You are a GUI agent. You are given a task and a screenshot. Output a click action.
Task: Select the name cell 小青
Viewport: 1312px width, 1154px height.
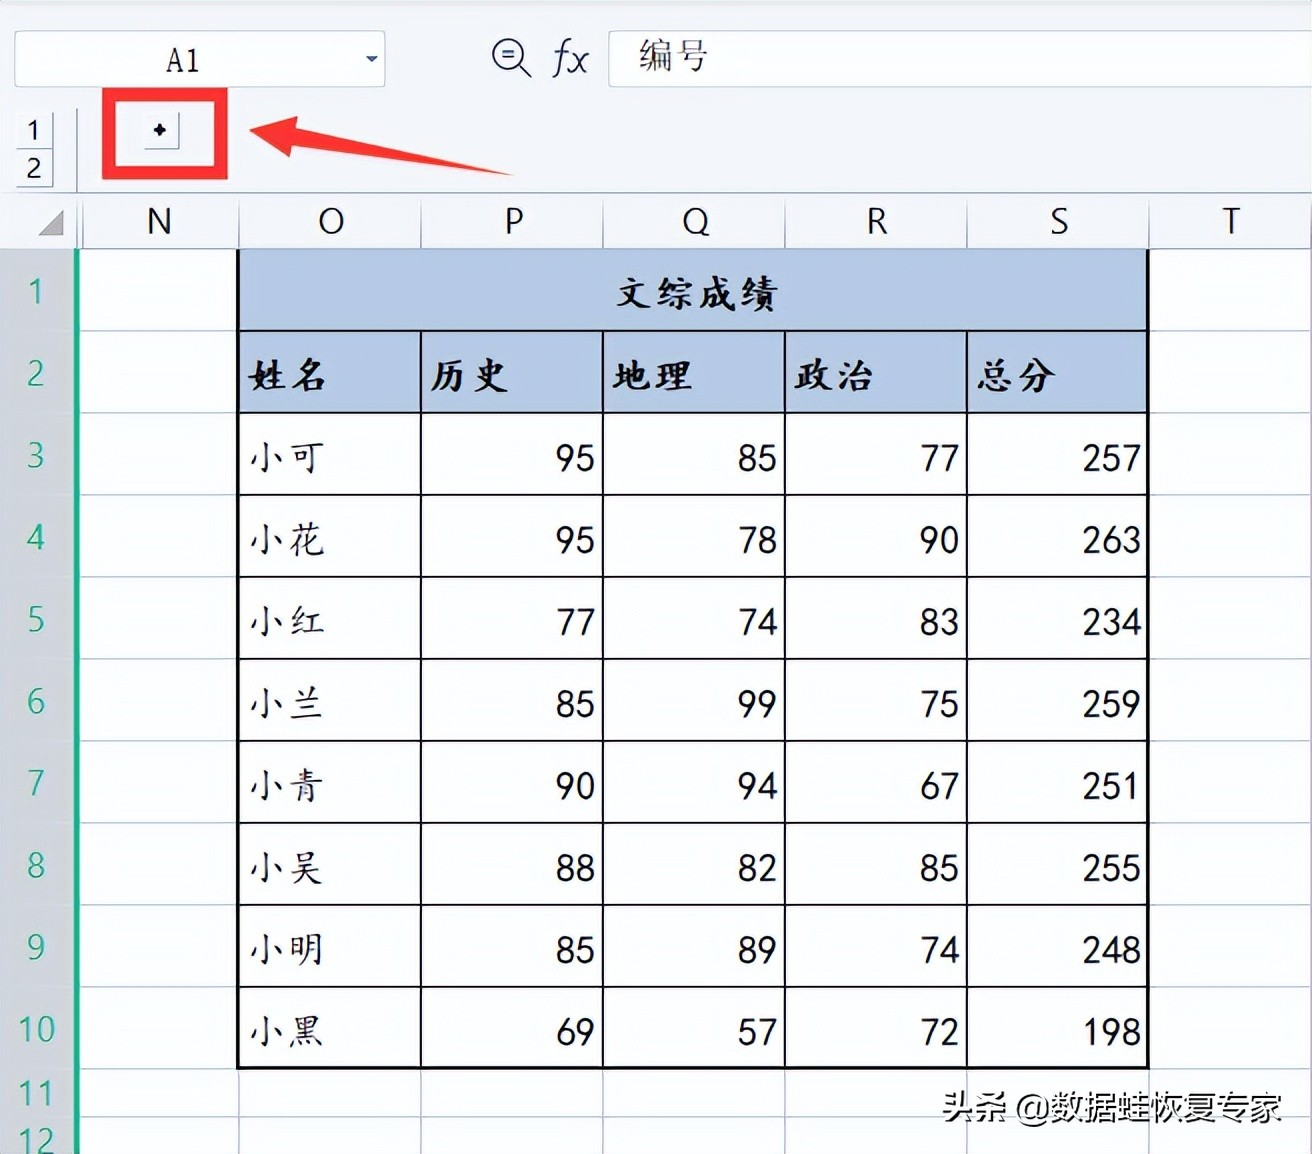coord(330,783)
